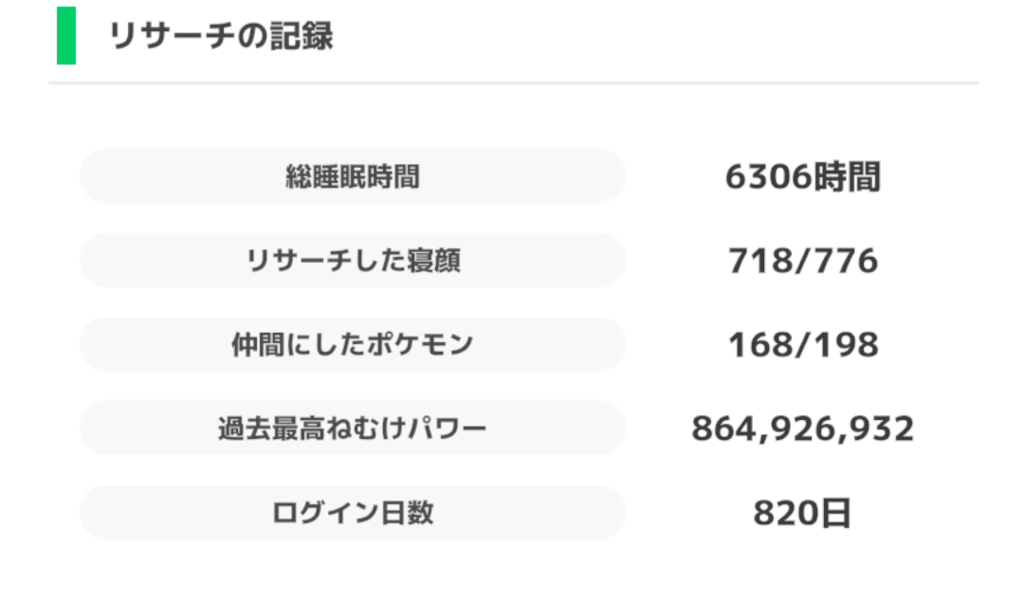
Task: Click the divider line below the header
Action: point(512,83)
